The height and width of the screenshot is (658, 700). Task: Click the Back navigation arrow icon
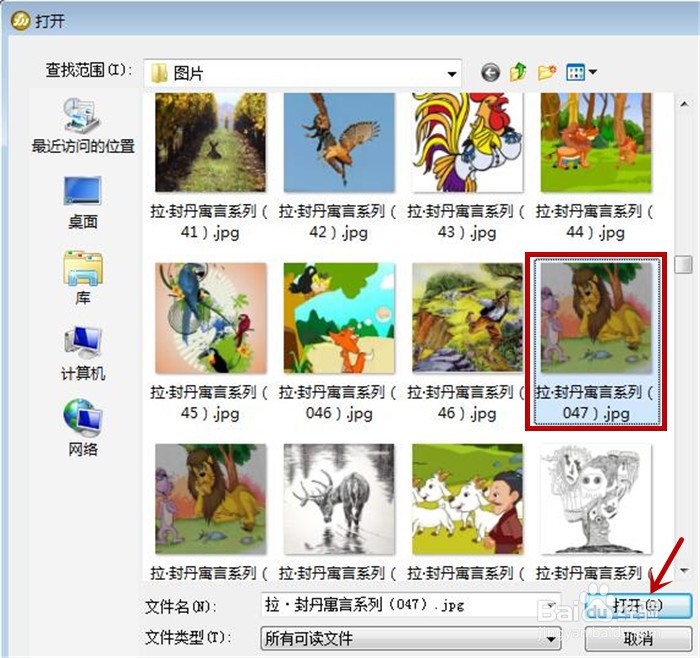coord(490,72)
